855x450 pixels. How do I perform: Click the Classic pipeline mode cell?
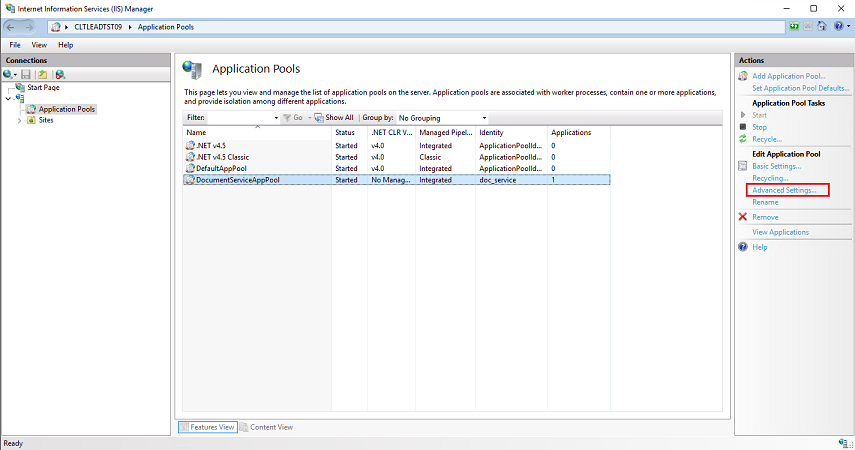point(430,157)
